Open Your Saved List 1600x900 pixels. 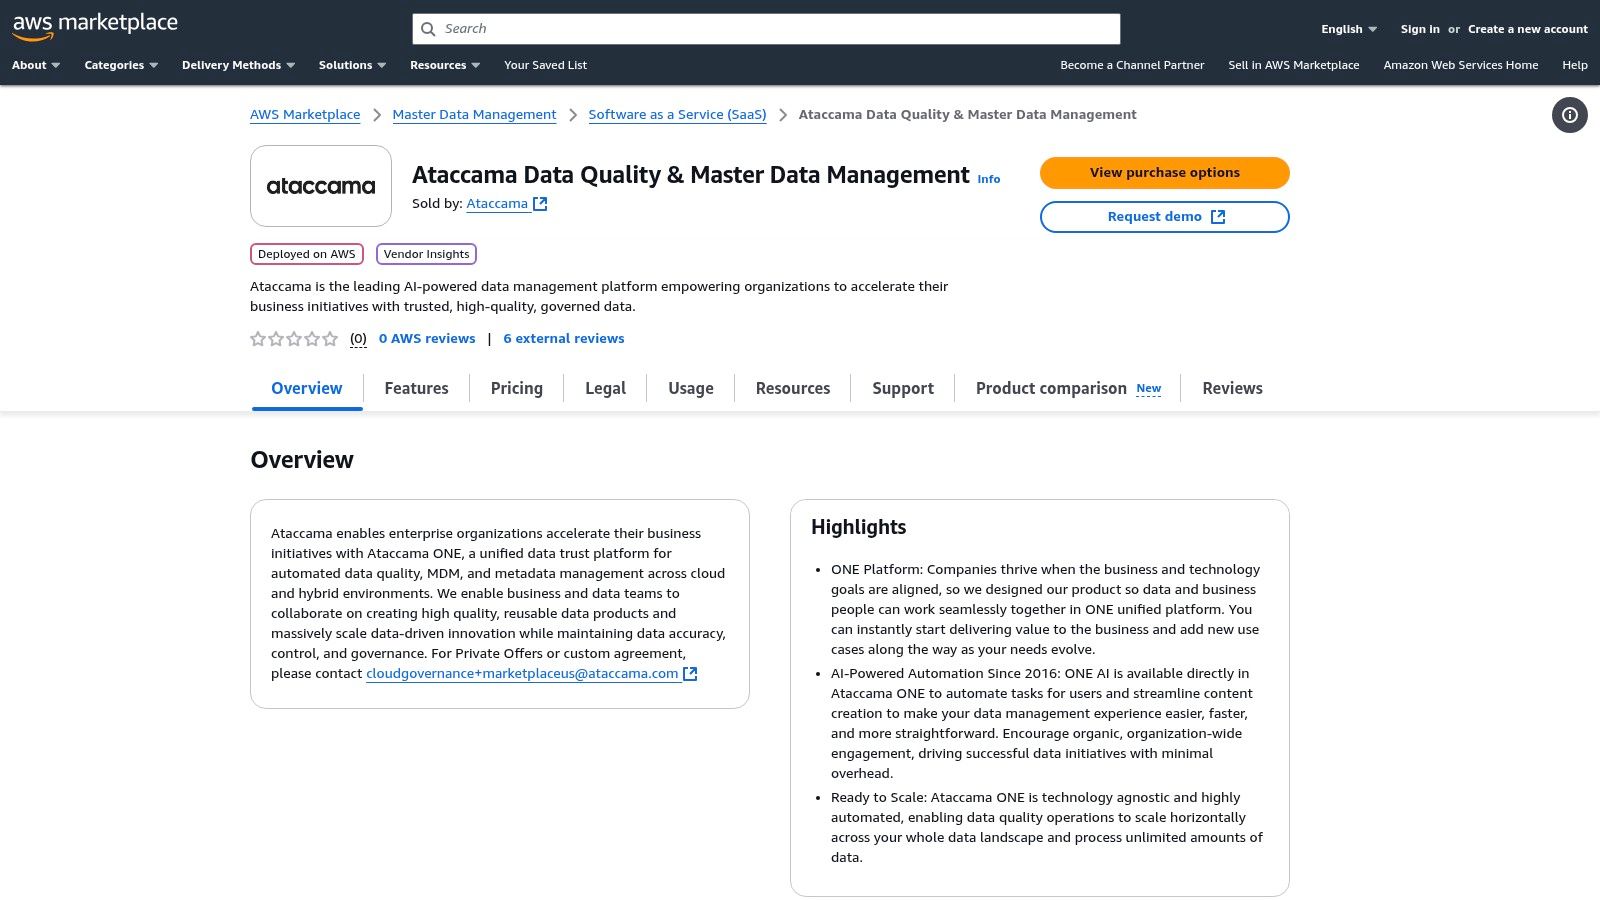(x=546, y=65)
